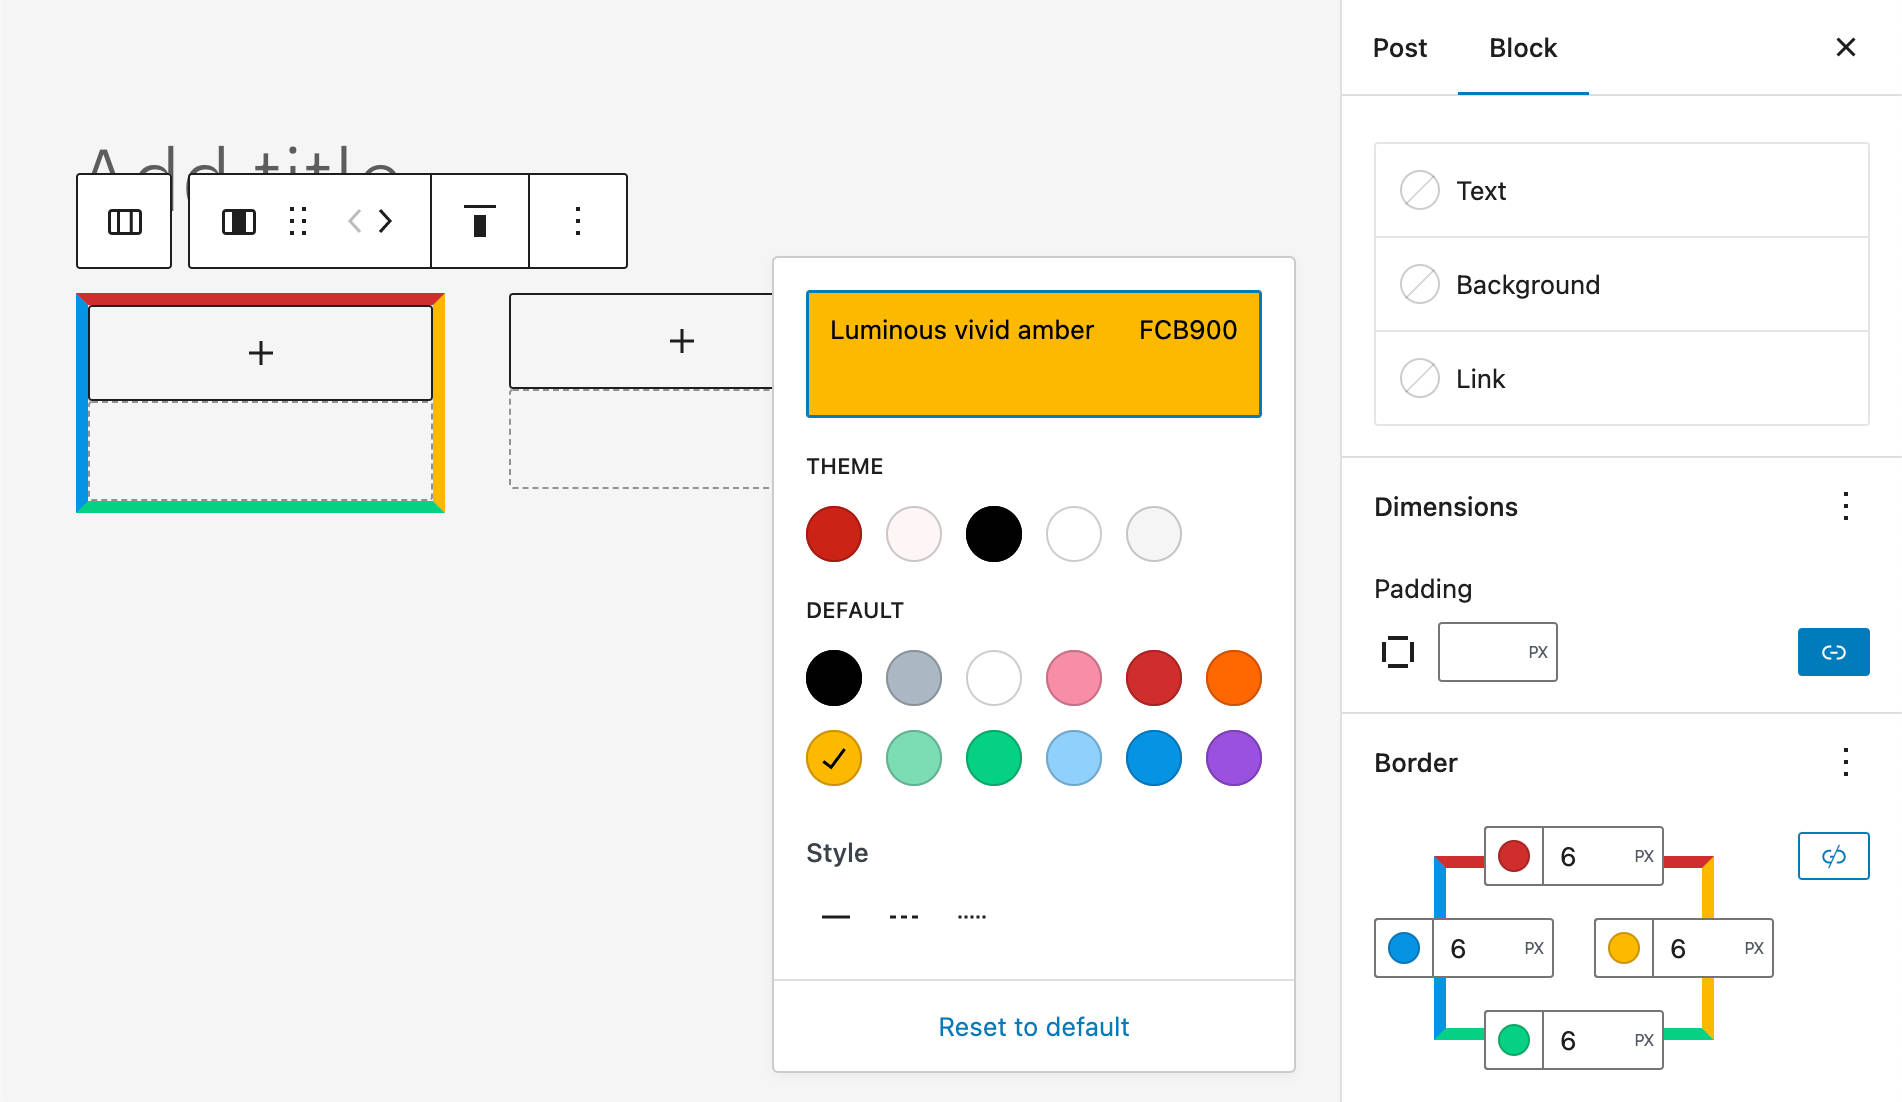
Task: Switch to the Block tab
Action: click(1522, 47)
